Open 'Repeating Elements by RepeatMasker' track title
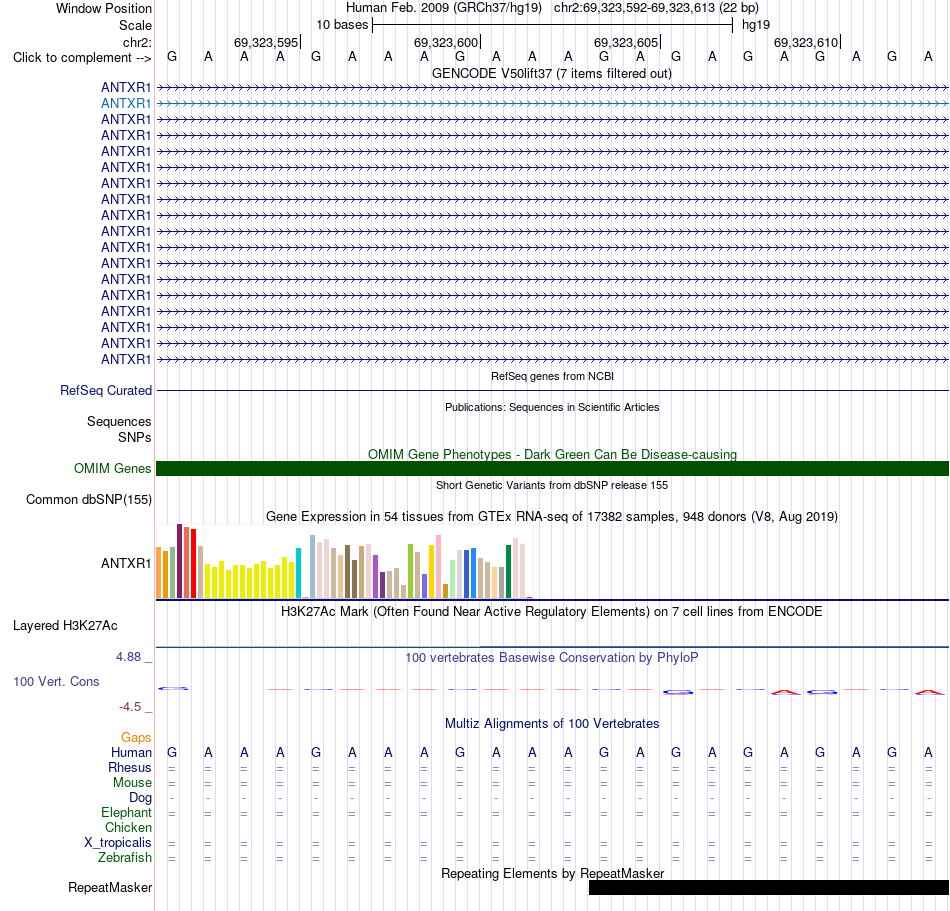The height and width of the screenshot is (911, 950). (552, 873)
